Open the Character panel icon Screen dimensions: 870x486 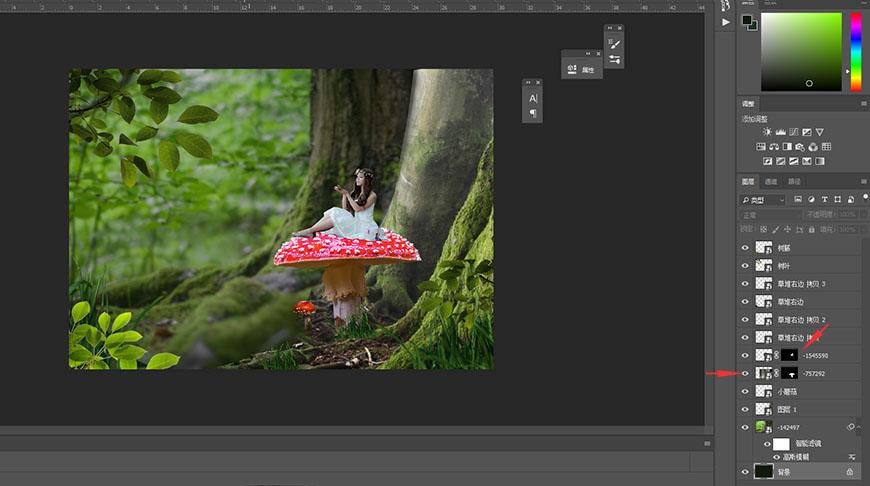[x=533, y=98]
